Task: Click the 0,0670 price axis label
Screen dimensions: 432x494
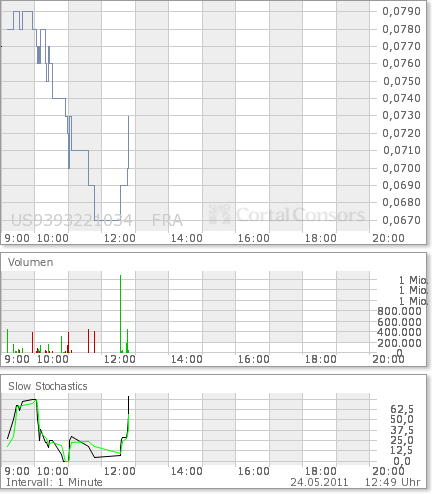Action: [401, 220]
